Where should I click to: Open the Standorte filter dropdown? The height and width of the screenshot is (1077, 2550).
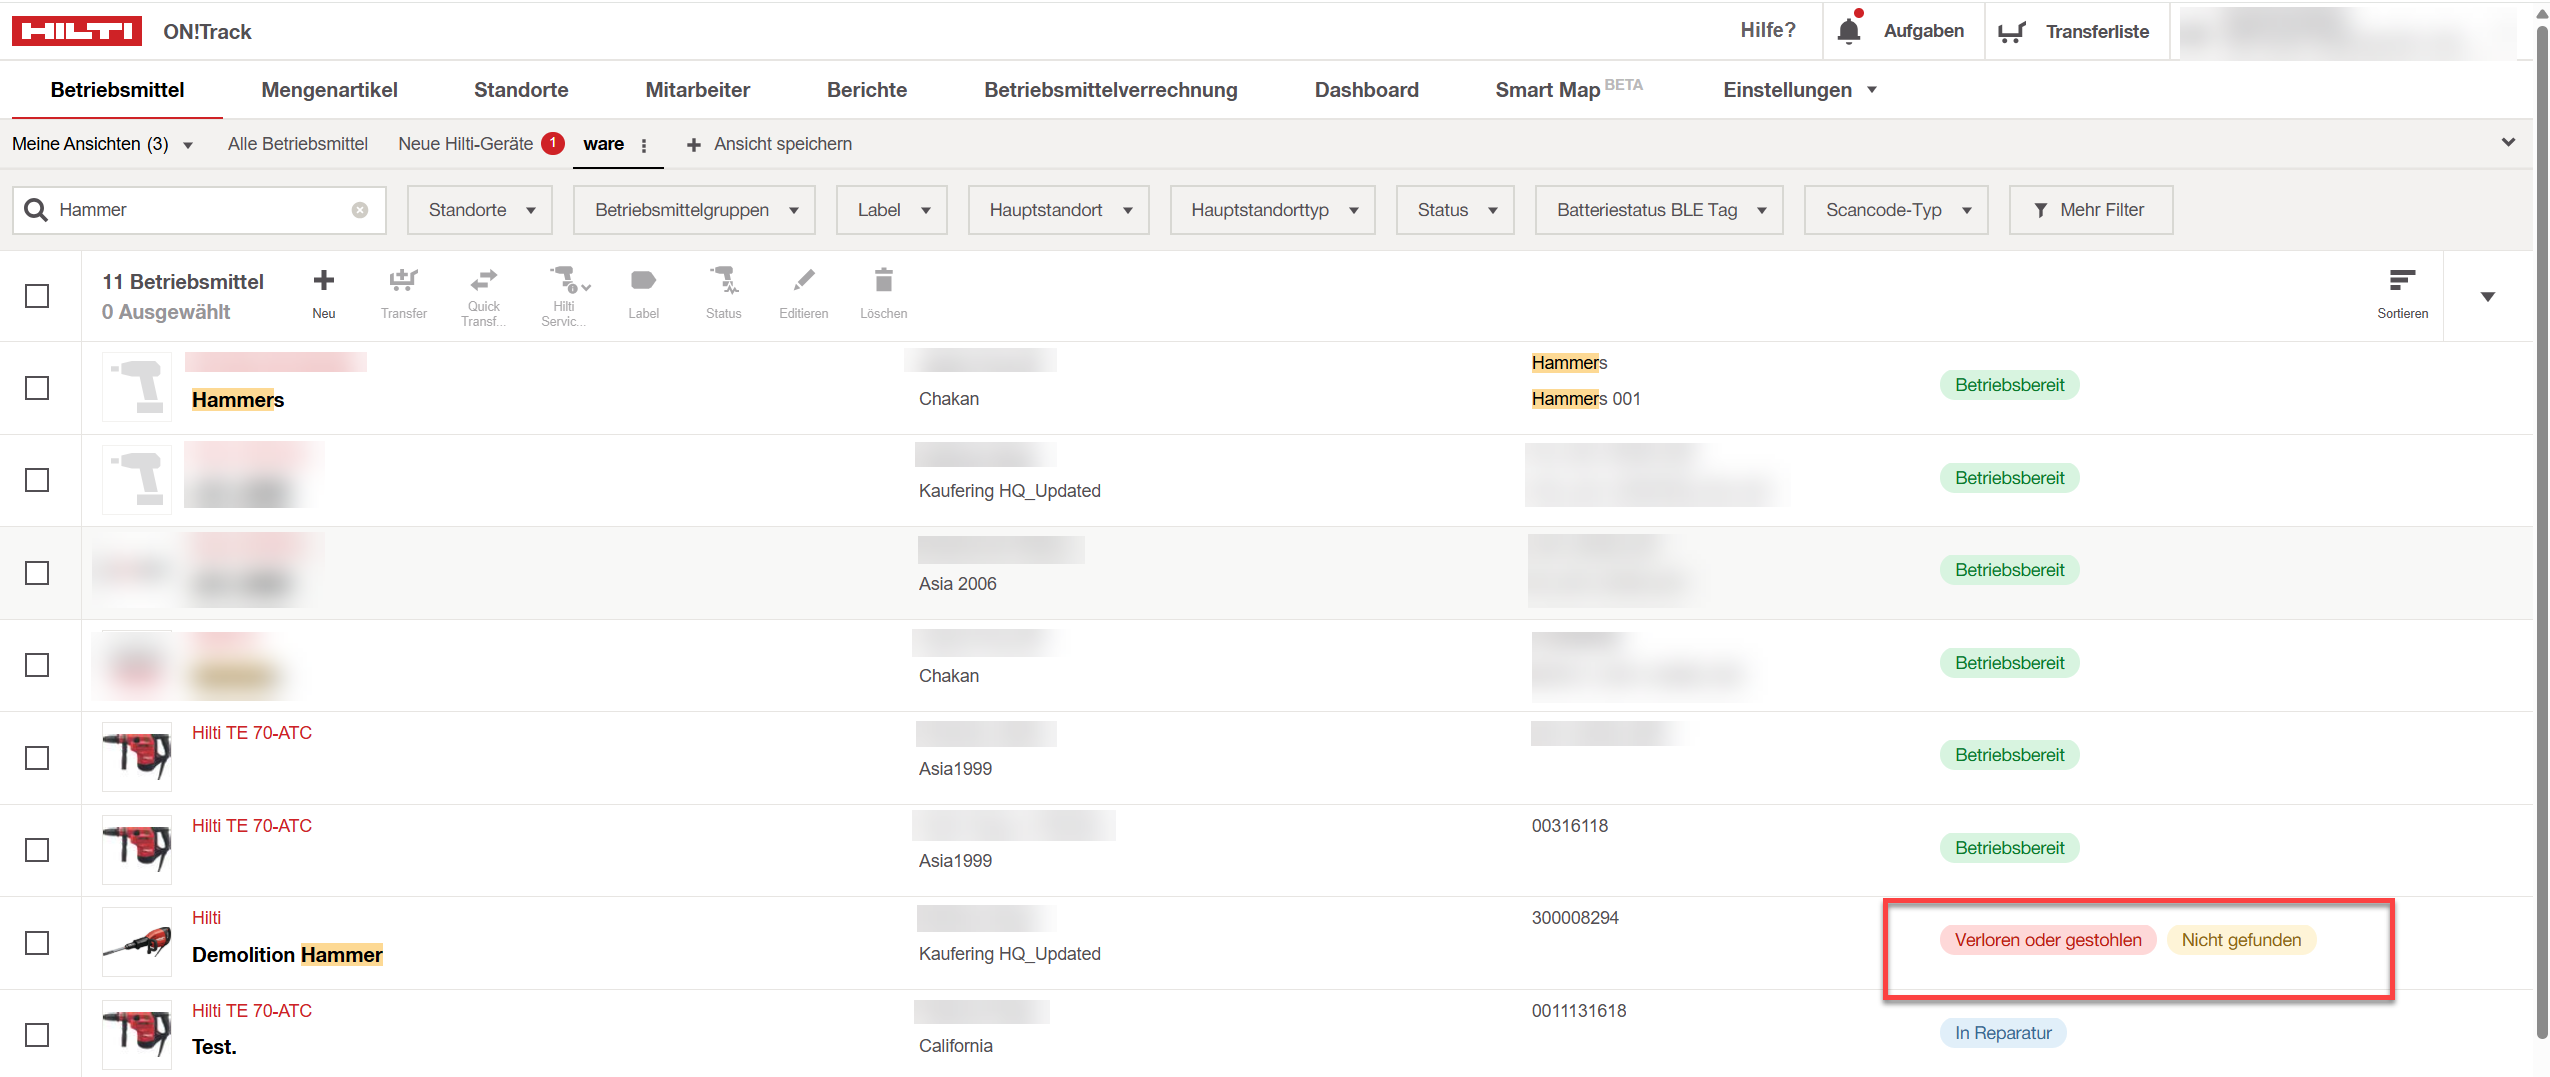tap(480, 210)
